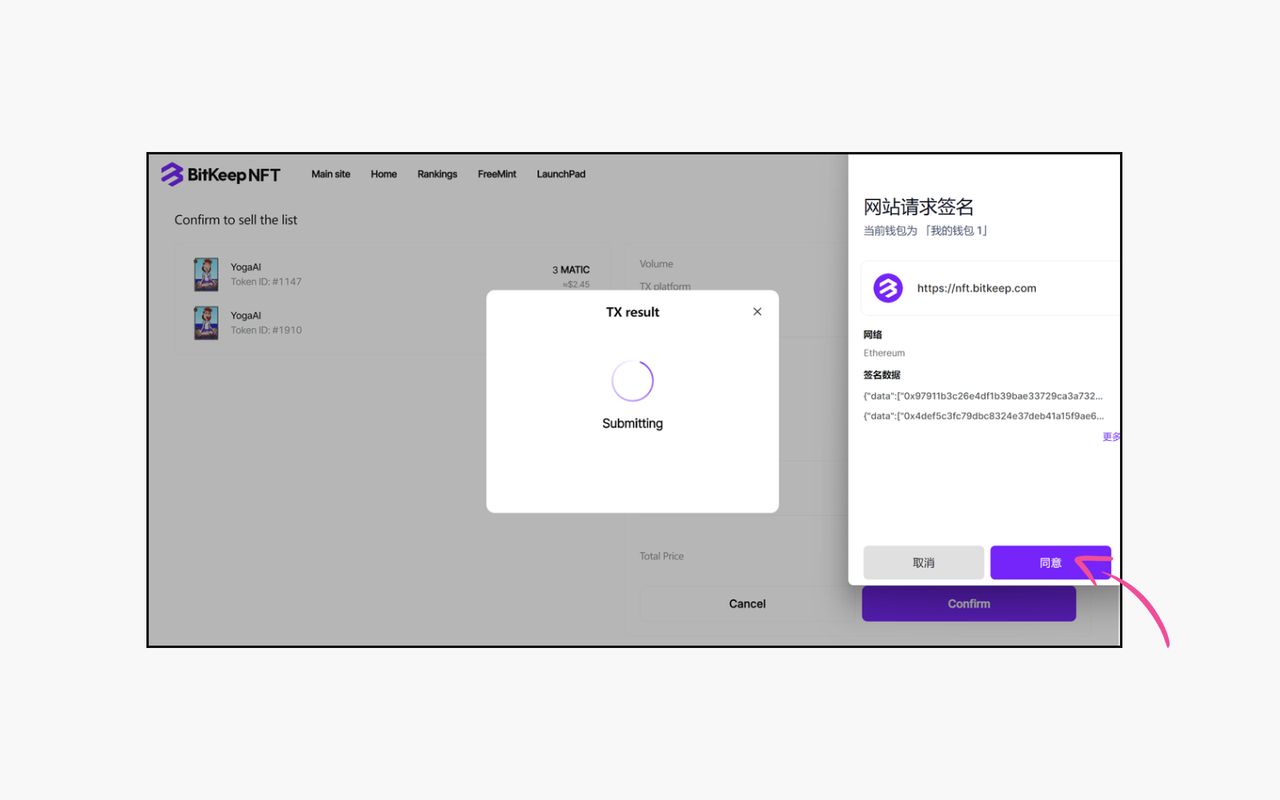Click the Cancel button on sell page
This screenshot has width=1280, height=800.
click(x=747, y=604)
